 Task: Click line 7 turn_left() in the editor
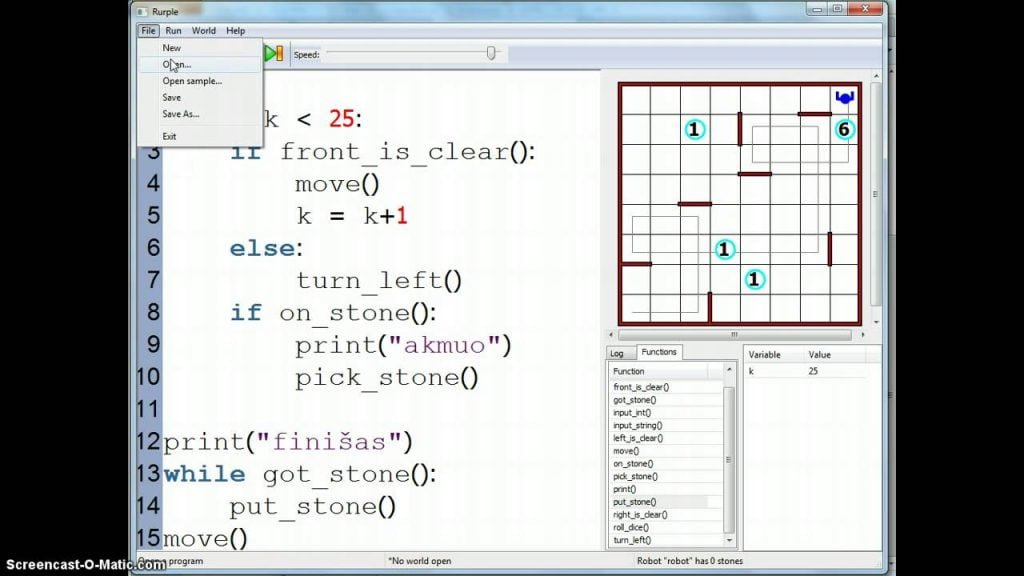379,281
